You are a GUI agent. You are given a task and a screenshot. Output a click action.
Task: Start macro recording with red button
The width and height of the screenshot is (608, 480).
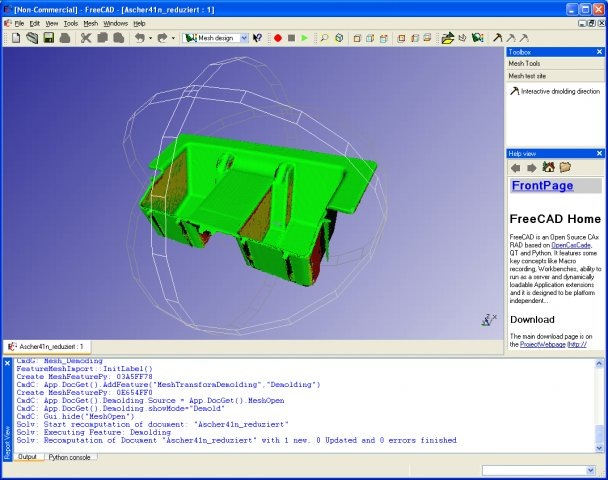[278, 38]
